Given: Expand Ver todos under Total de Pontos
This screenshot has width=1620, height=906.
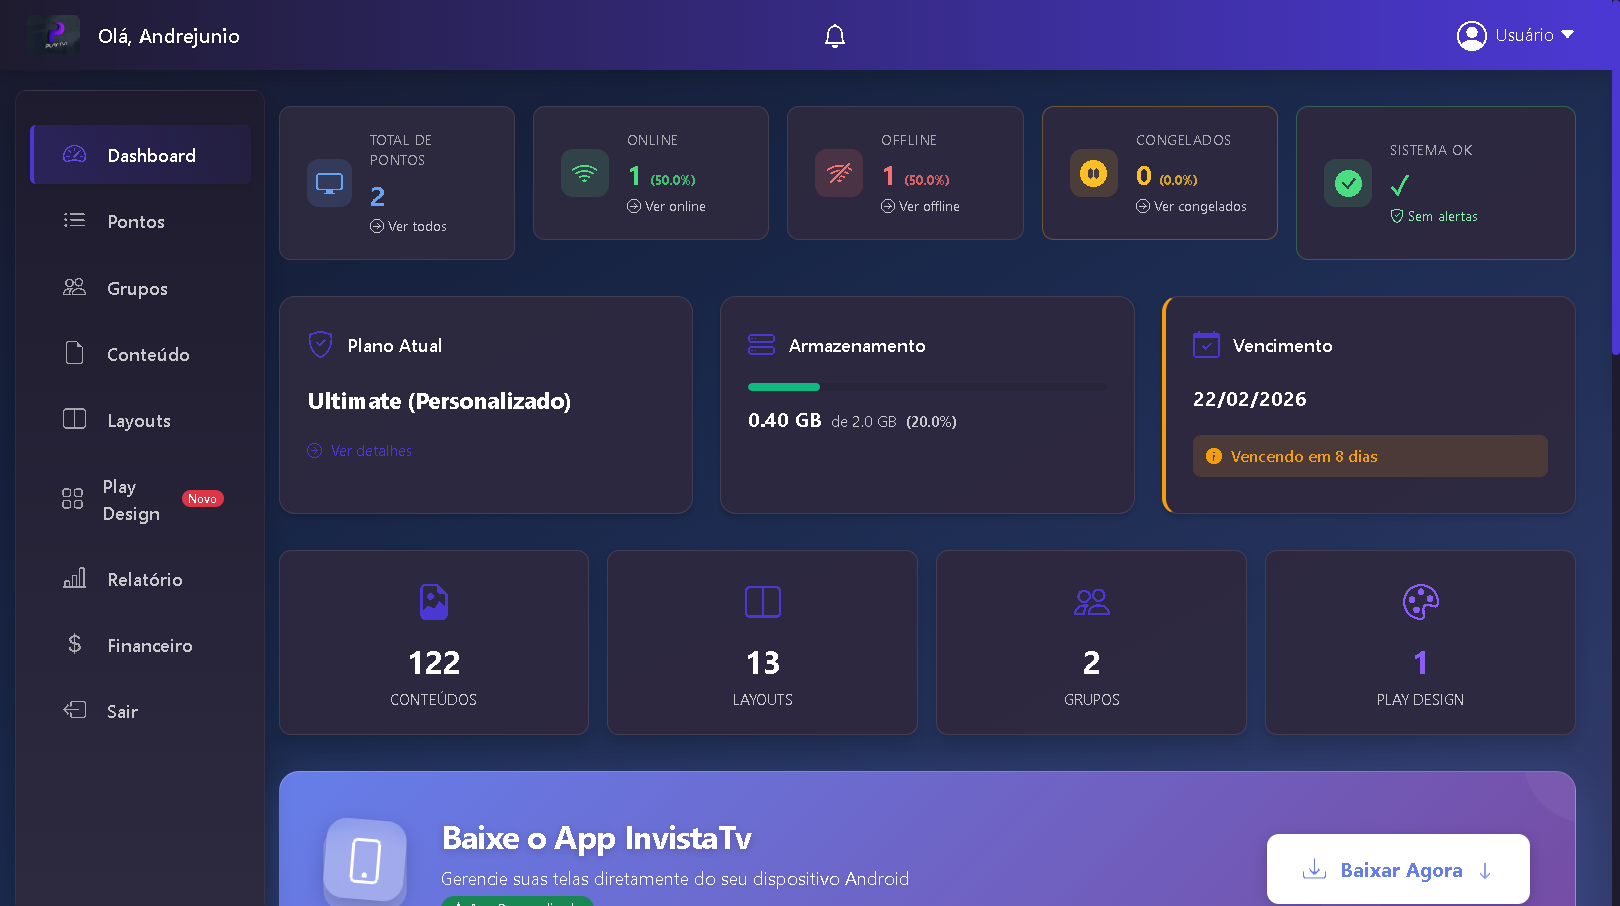Looking at the screenshot, I should (408, 226).
